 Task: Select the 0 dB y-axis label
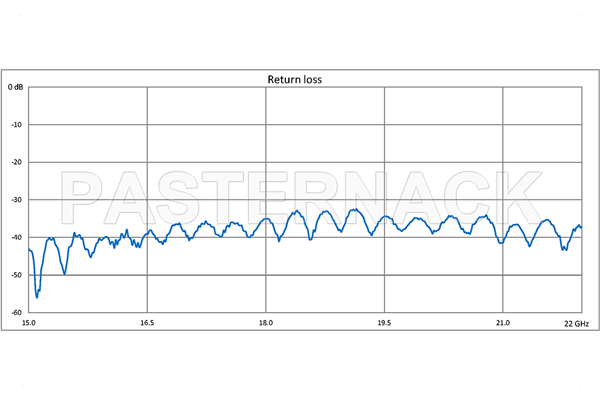click(15, 88)
